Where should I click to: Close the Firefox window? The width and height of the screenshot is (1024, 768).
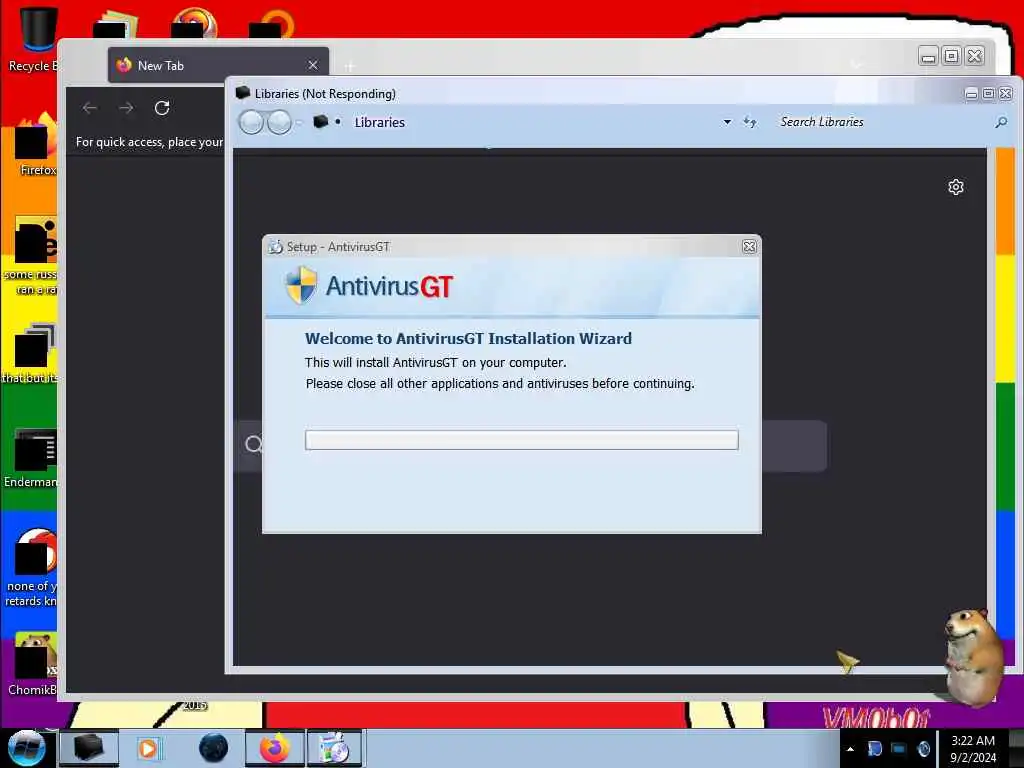pos(974,57)
